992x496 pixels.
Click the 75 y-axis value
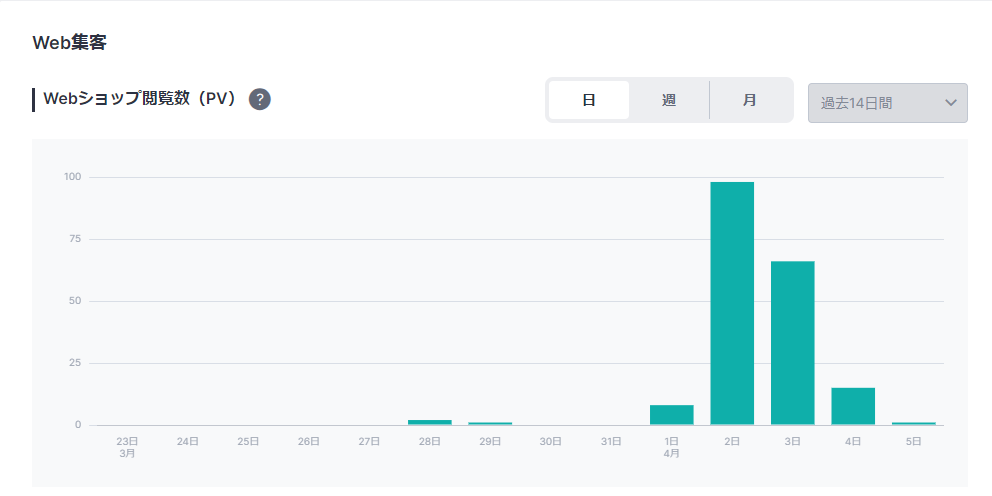(75, 239)
